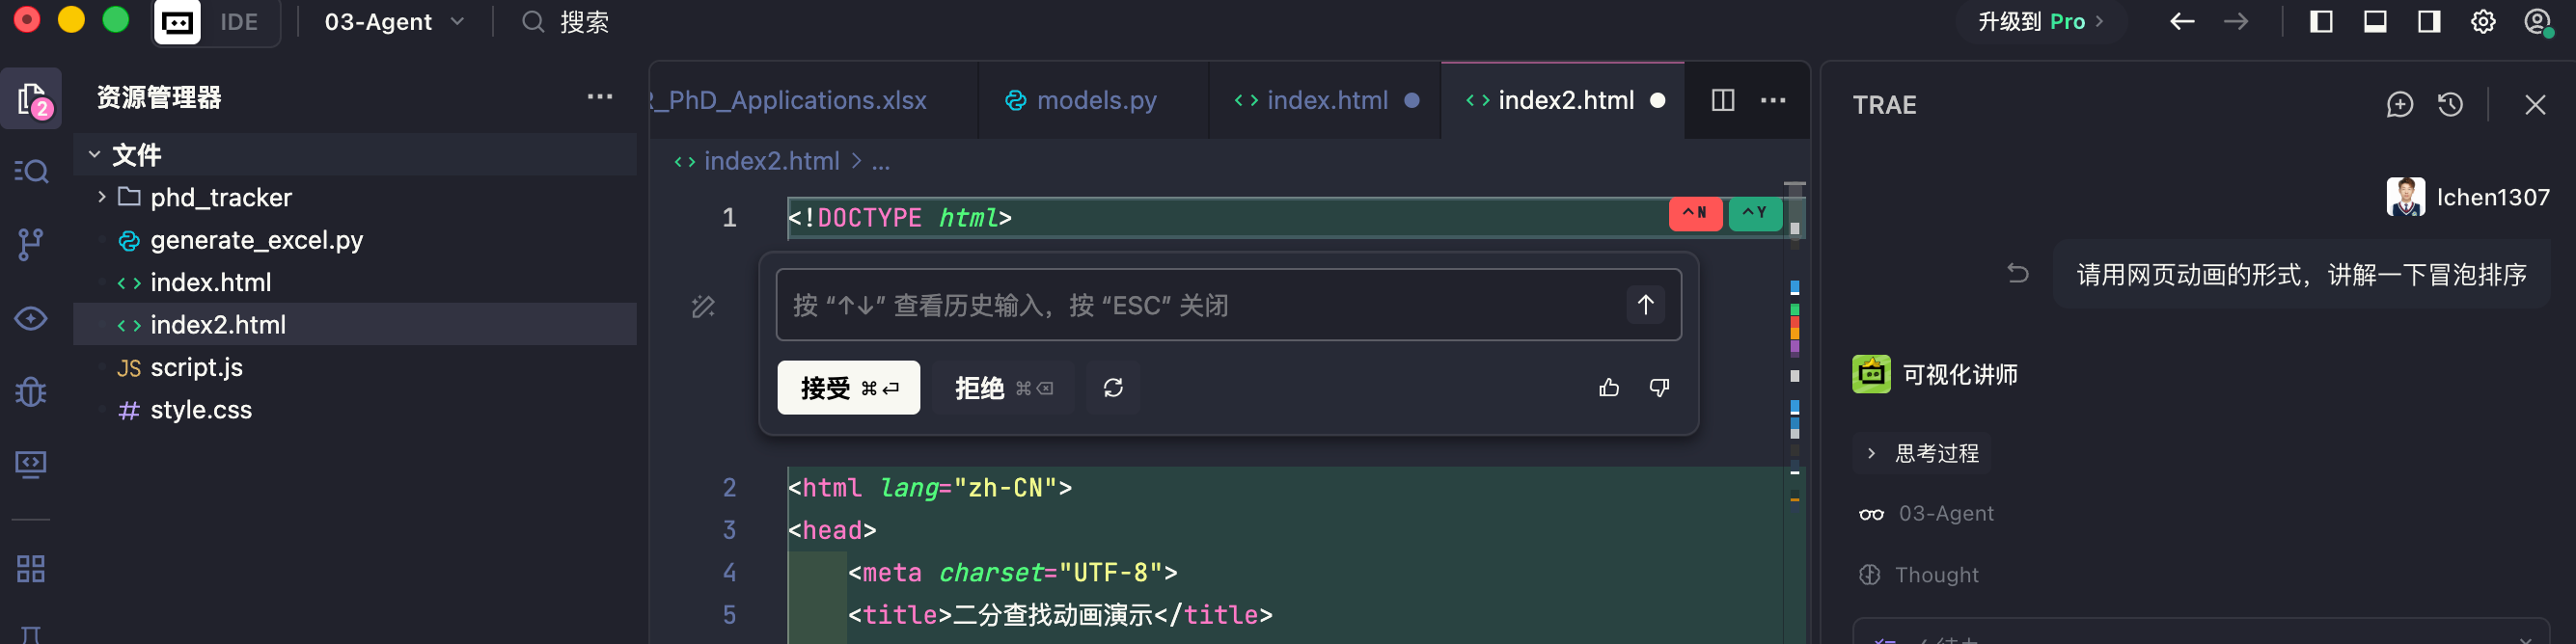Open the 03-Agent project dropdown
This screenshot has width=2576, height=644.
(x=394, y=22)
